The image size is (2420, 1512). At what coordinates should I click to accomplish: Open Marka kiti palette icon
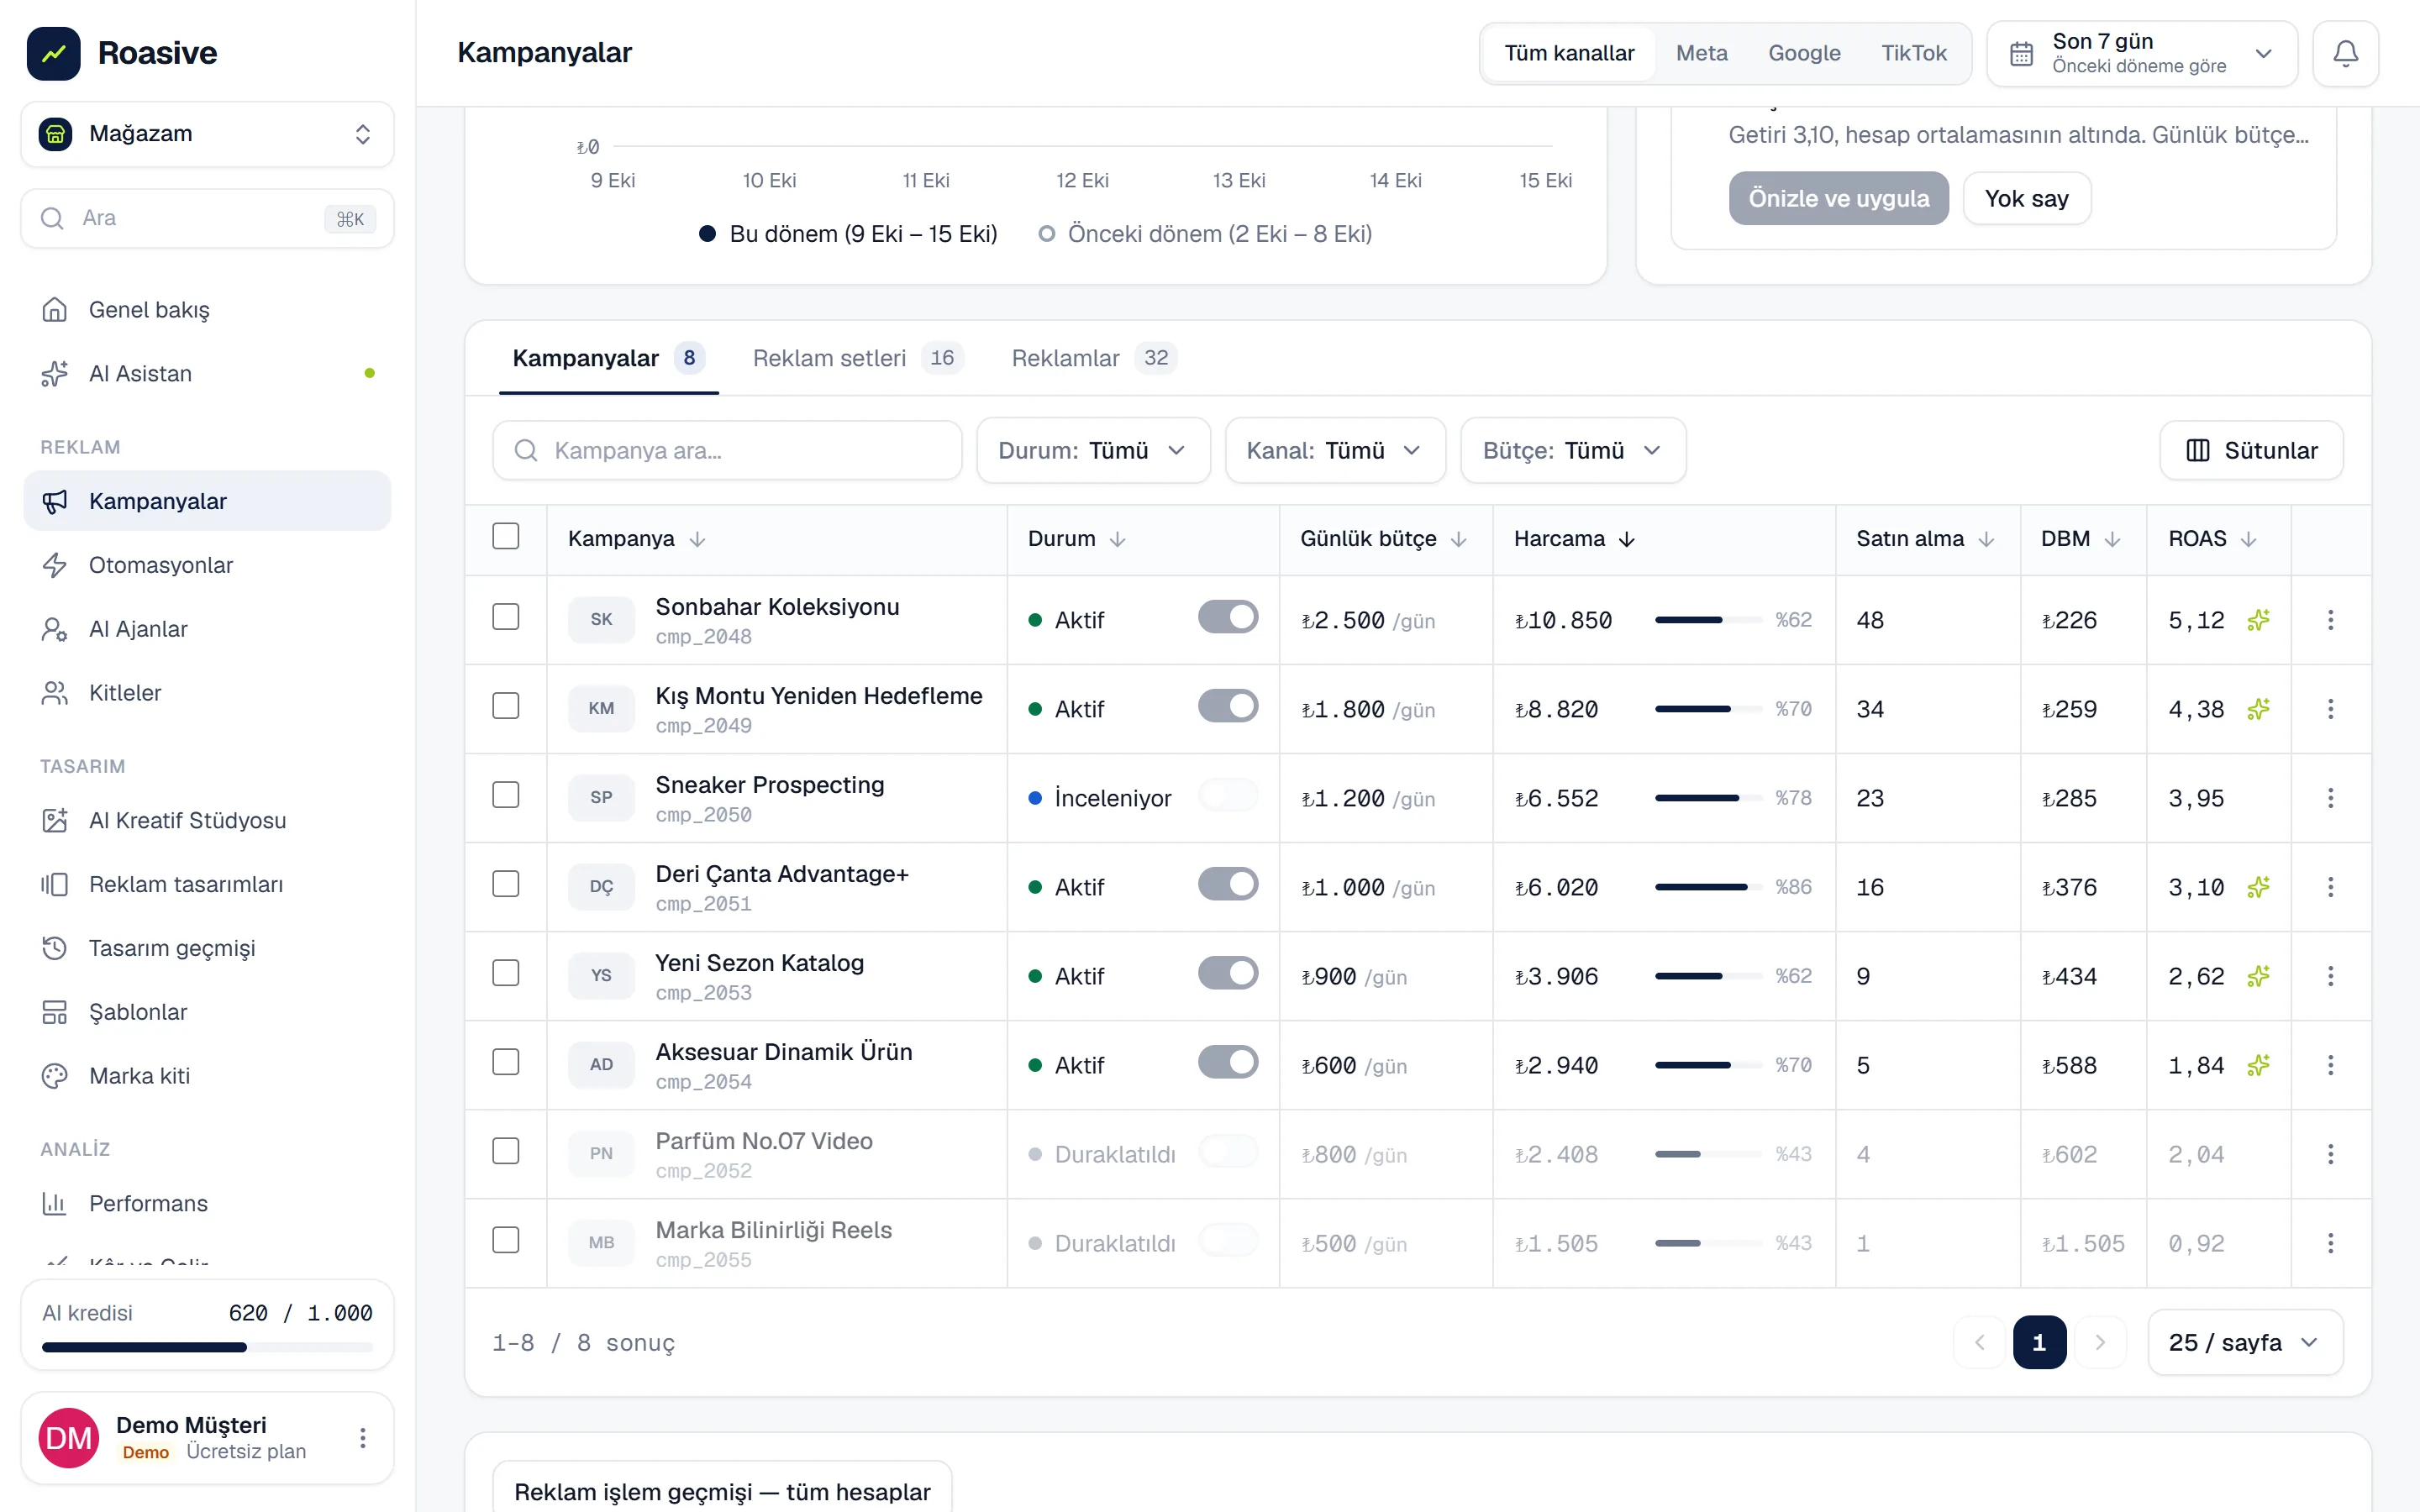pos(54,1076)
